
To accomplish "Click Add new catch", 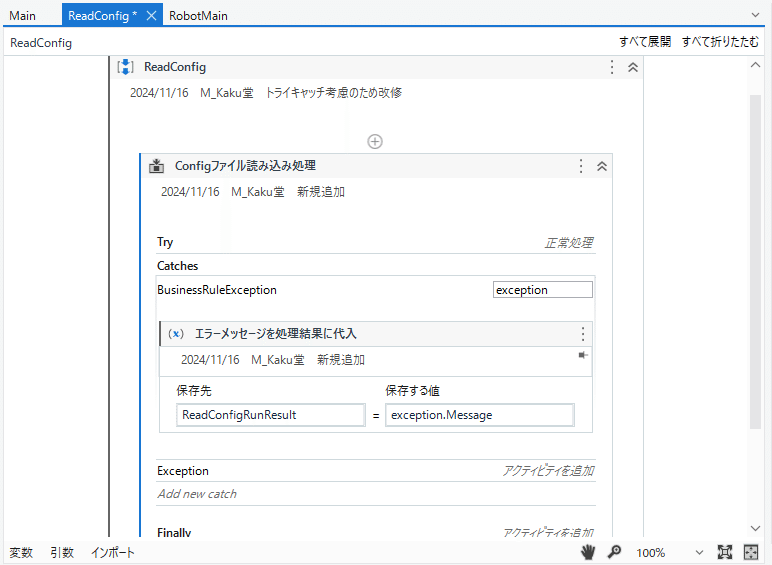I will coord(197,494).
